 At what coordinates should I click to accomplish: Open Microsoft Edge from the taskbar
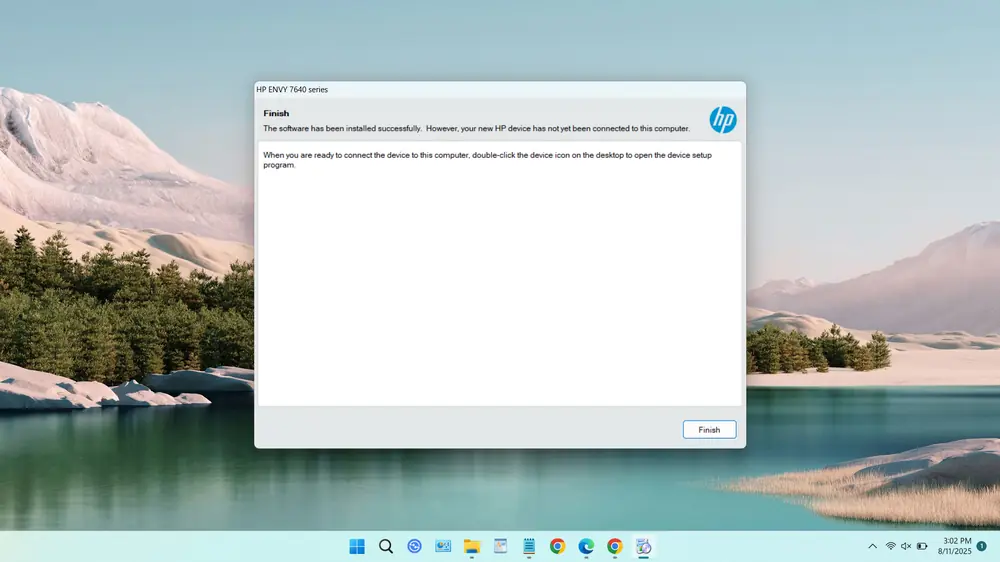[586, 546]
